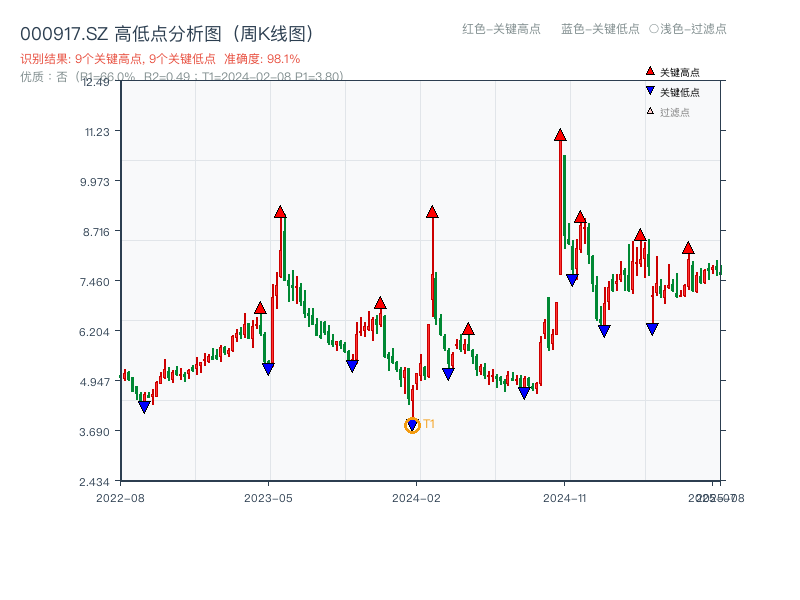Click blue low marker just right of February 2024 spike
800x600 pixels.
click(448, 374)
